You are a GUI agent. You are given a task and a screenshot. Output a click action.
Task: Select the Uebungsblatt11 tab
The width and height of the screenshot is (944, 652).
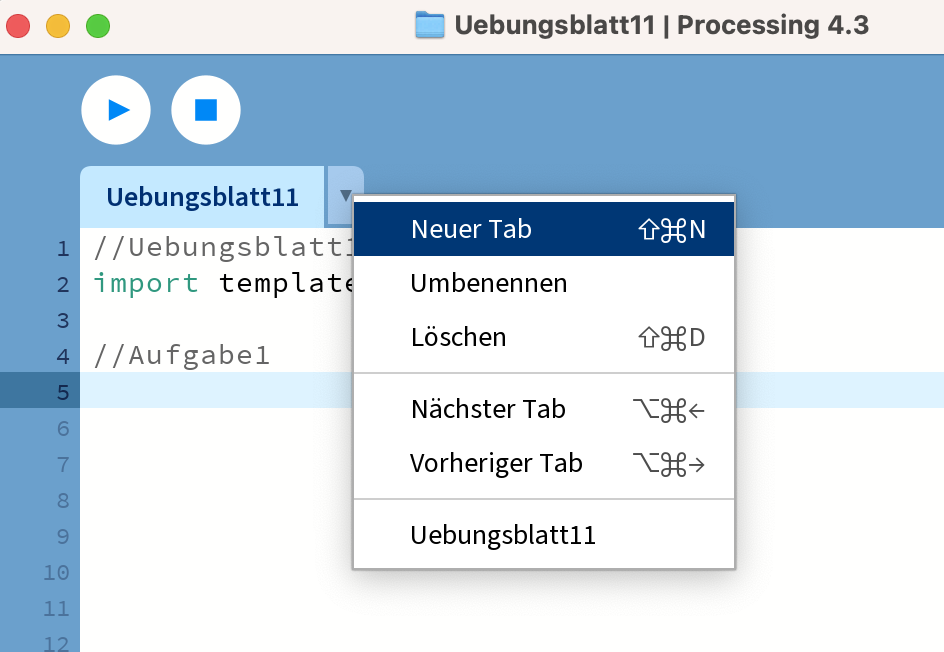(202, 197)
